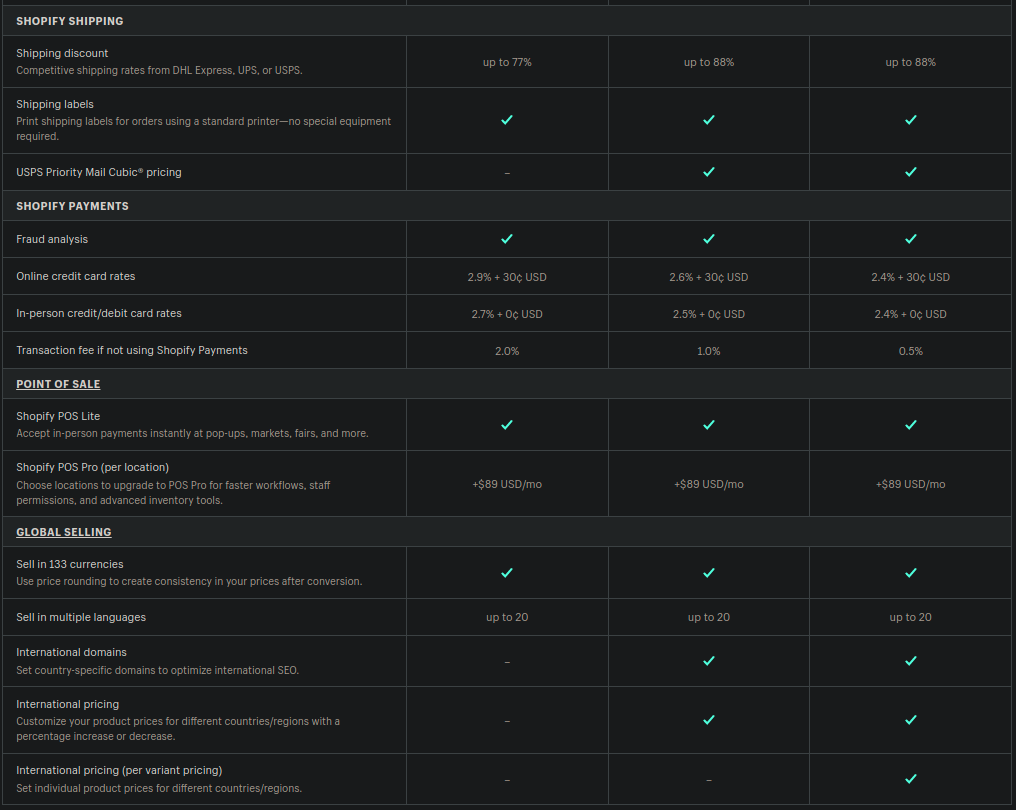
Task: Click the 'Accept in-person payments instantly' description
Action: [192, 434]
